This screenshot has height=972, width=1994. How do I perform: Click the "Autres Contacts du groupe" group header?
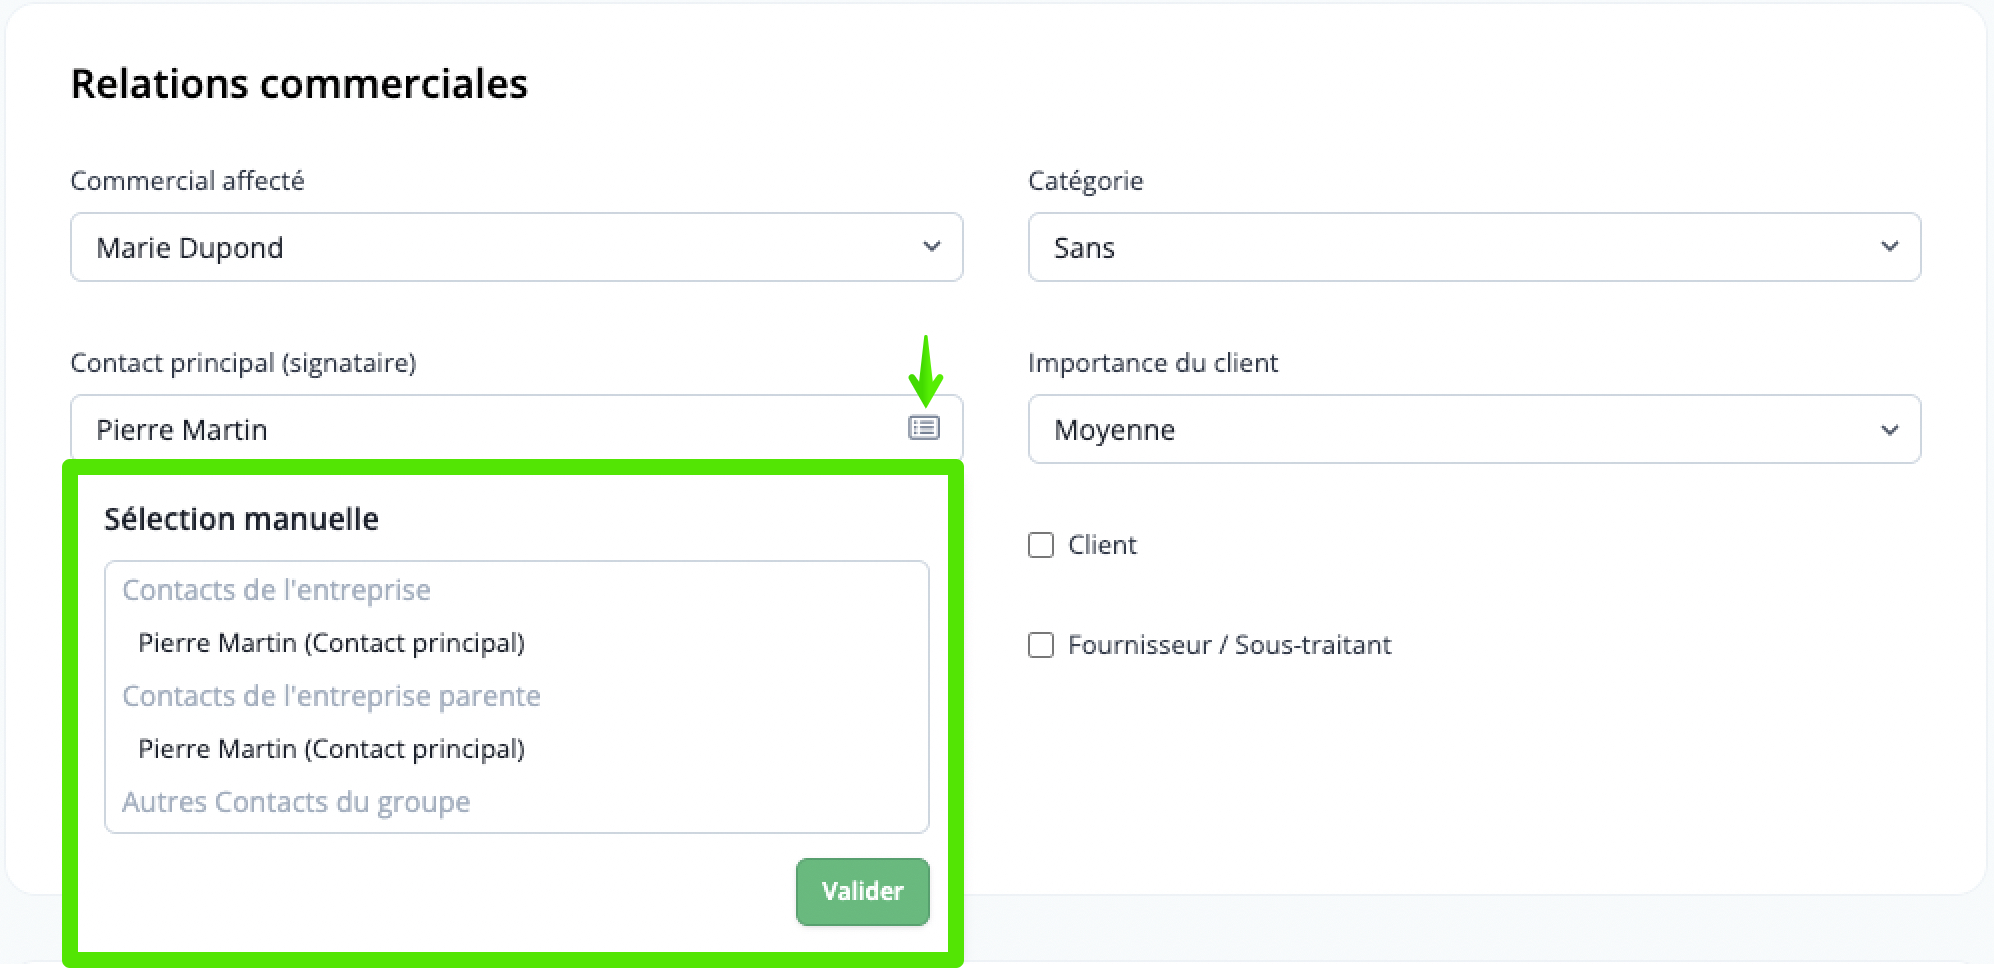pyautogui.click(x=296, y=802)
